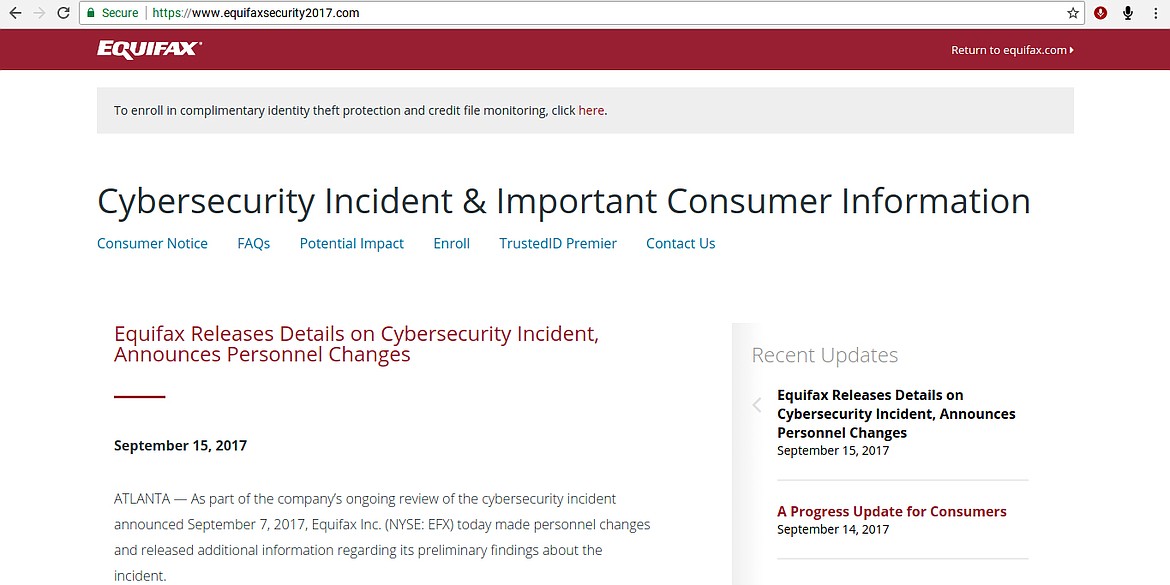Open 'A Progress Update for Consumers' update
1170x585 pixels.
(892, 511)
